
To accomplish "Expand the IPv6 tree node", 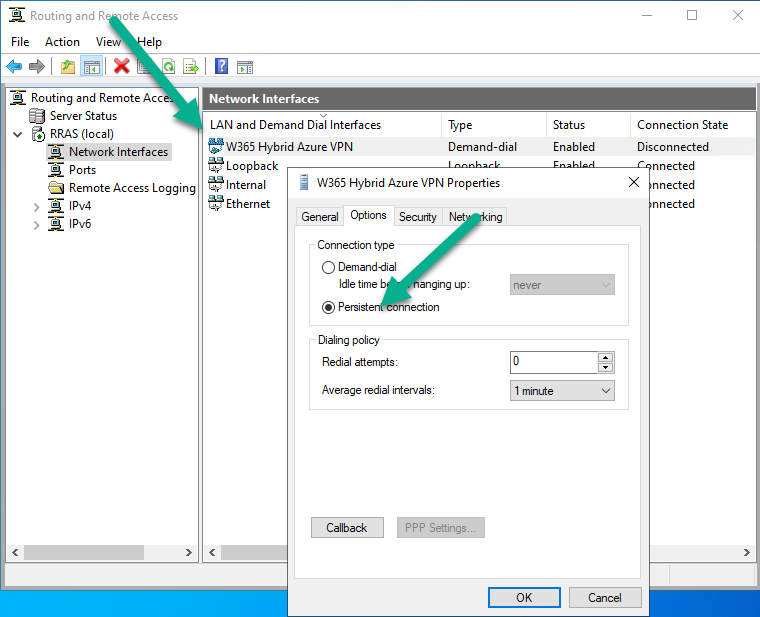I will (x=36, y=225).
